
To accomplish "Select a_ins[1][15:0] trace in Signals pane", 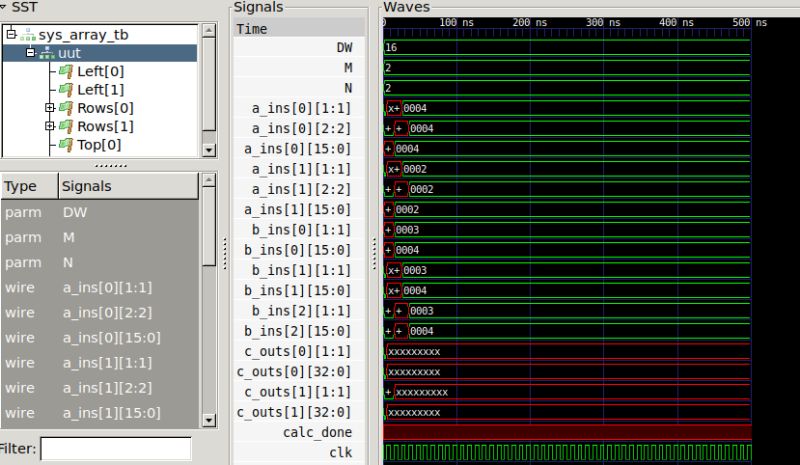I will pos(299,209).
